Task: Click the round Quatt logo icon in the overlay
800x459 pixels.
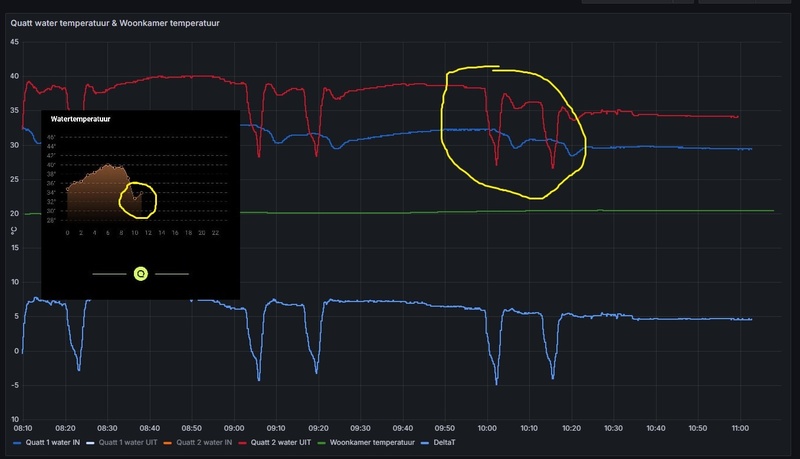Action: (x=141, y=274)
